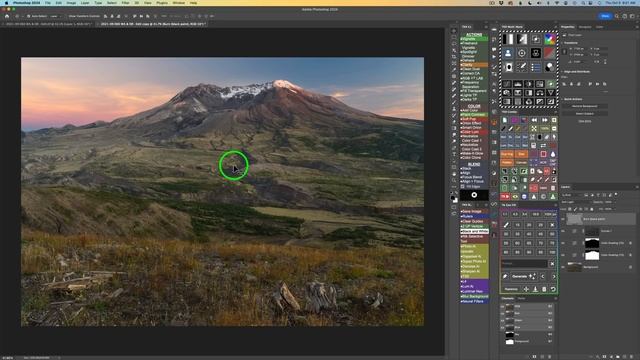Click the blue Share button
640x360 pixels.
pyautogui.click(x=605, y=16)
